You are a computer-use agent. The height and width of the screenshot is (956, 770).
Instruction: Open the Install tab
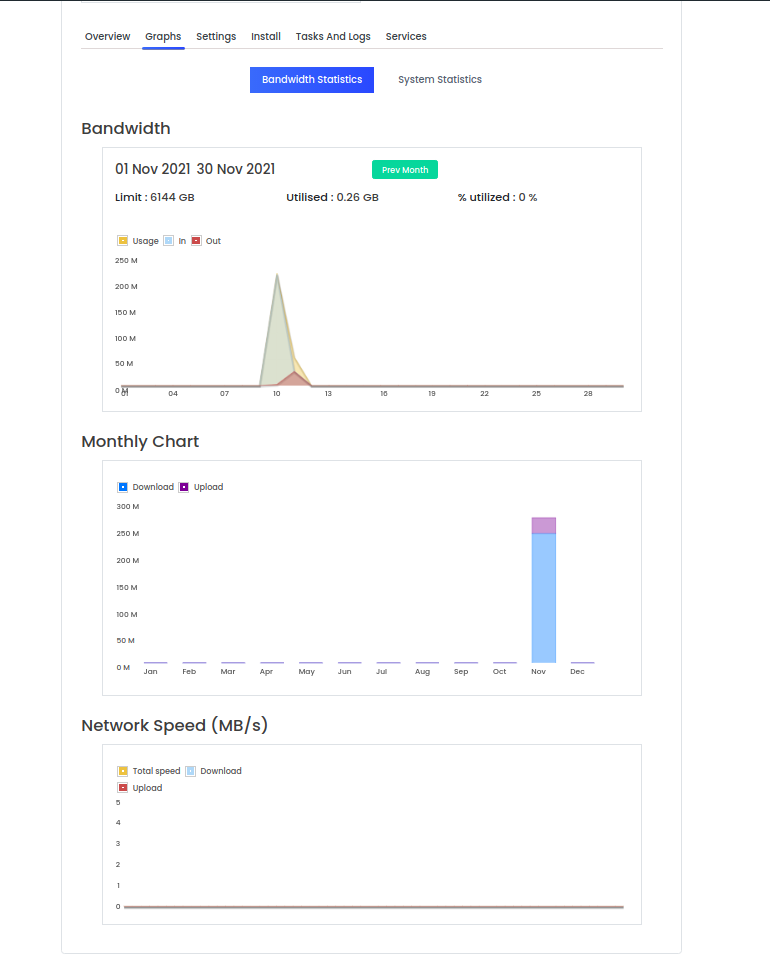(x=266, y=37)
